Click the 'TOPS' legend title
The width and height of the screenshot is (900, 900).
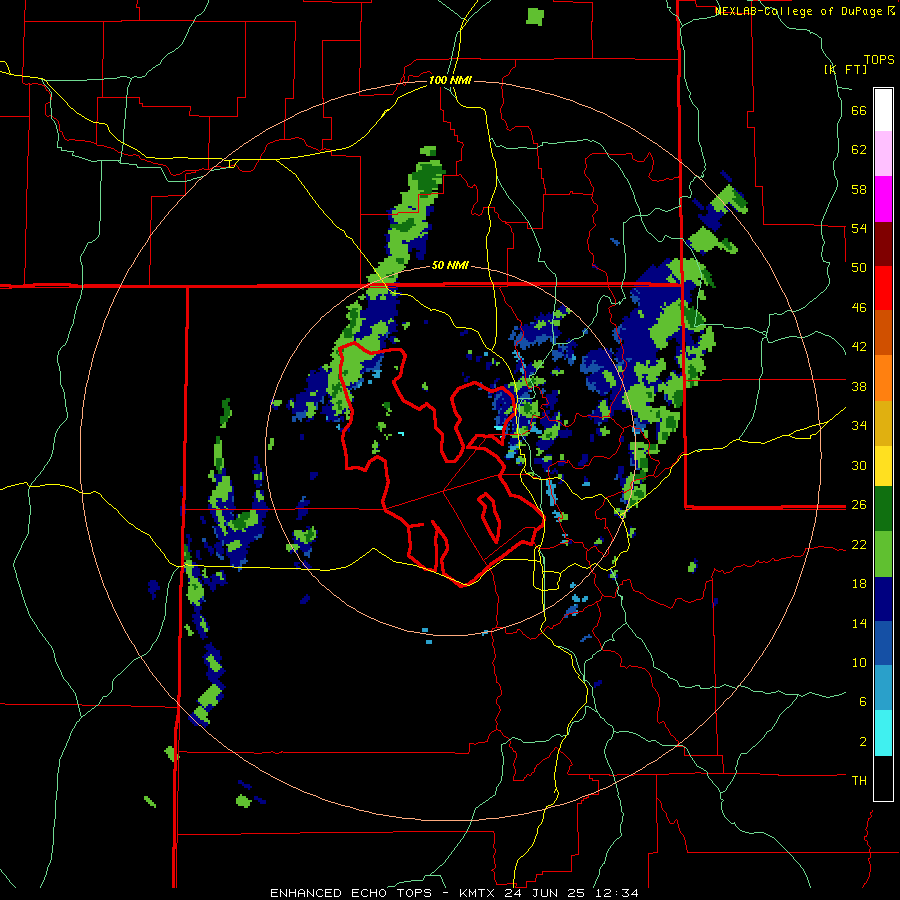[x=879, y=60]
